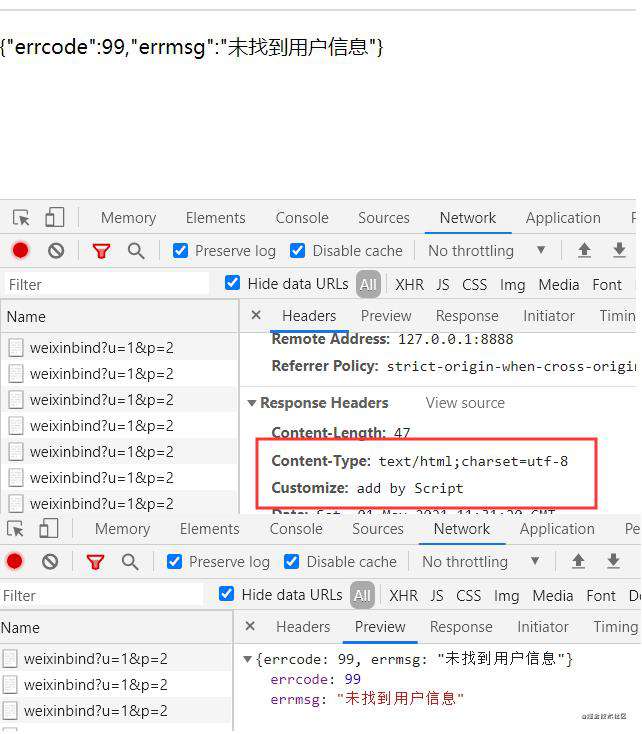Screen dimensions: 642x734
Task: Clear network log in lower DevTools
Action: (x=50, y=562)
